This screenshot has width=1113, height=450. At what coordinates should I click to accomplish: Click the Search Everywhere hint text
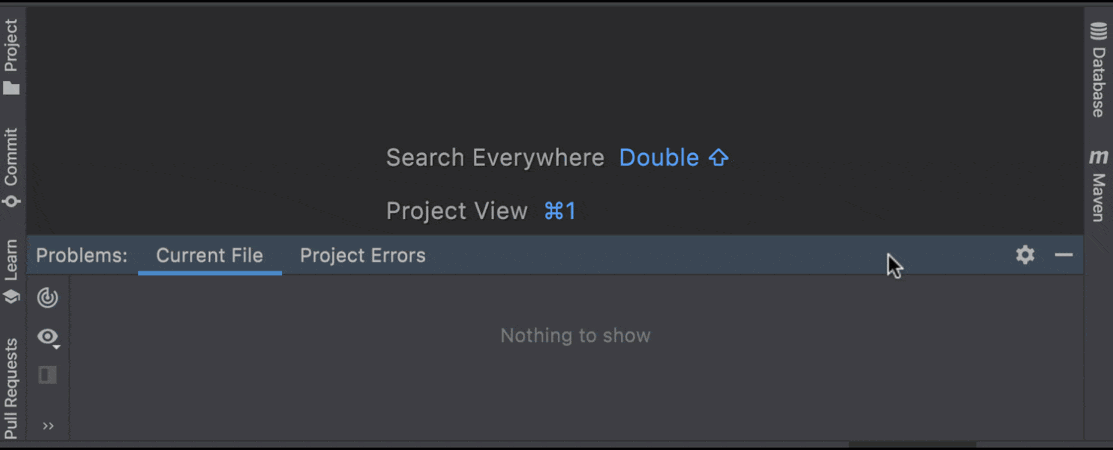pyautogui.click(x=495, y=158)
